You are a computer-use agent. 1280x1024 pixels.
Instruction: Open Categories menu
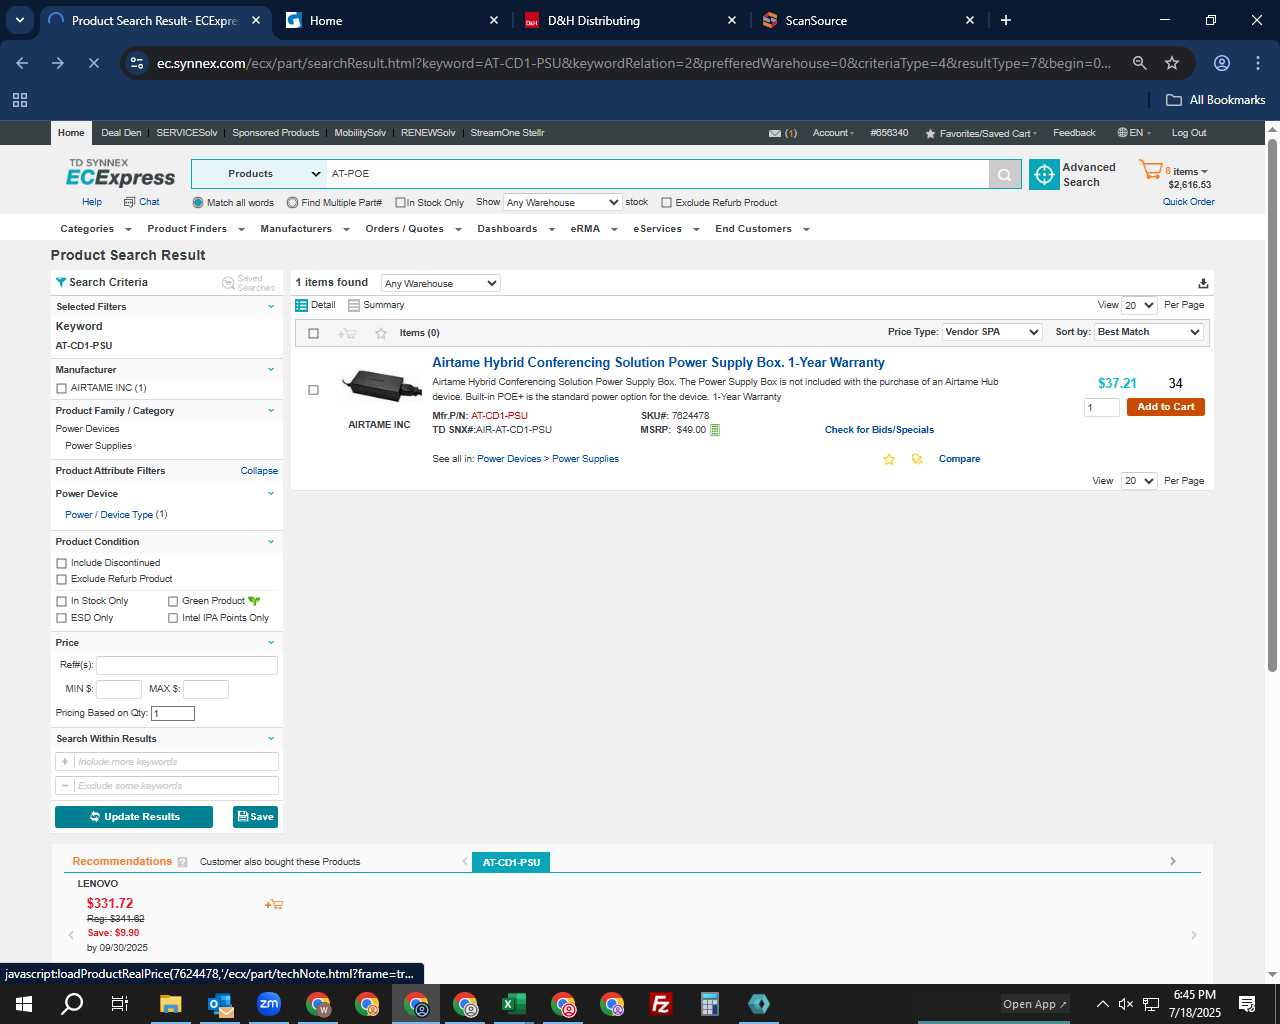click(95, 229)
